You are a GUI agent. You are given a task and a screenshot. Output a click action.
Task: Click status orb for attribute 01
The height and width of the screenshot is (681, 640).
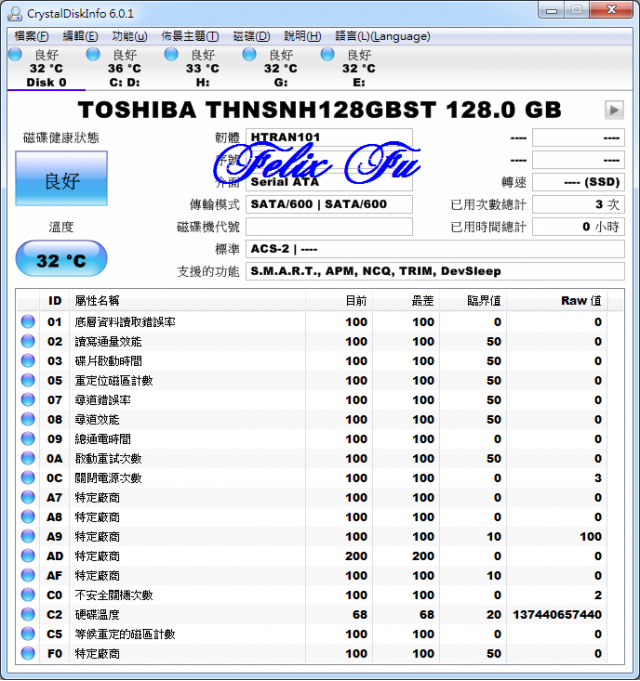(28, 322)
